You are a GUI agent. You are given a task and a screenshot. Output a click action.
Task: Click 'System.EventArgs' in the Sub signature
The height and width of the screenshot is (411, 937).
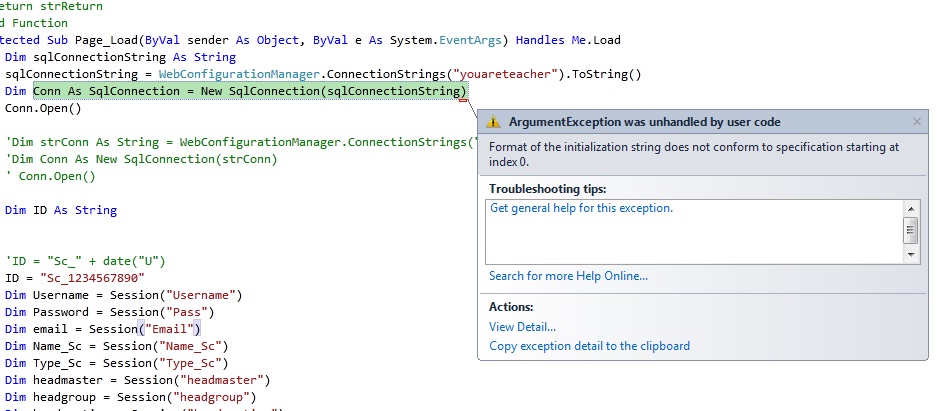tap(446, 40)
